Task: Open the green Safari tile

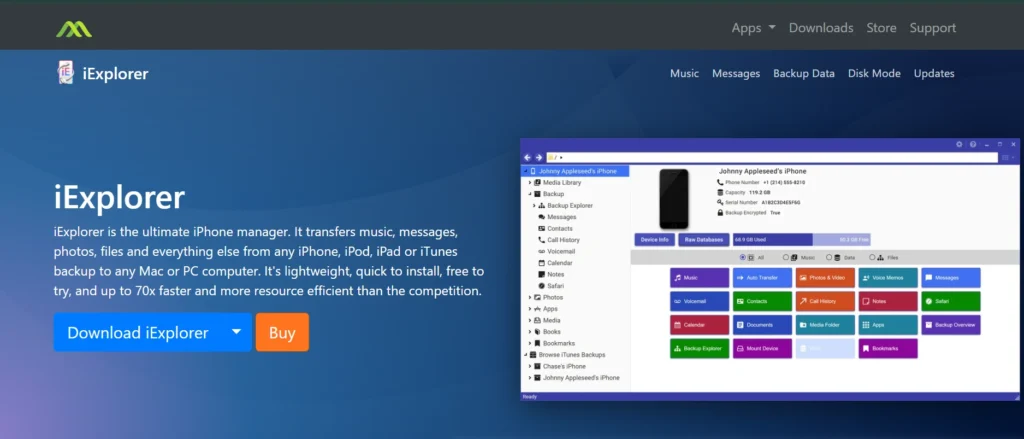Action: click(951, 301)
